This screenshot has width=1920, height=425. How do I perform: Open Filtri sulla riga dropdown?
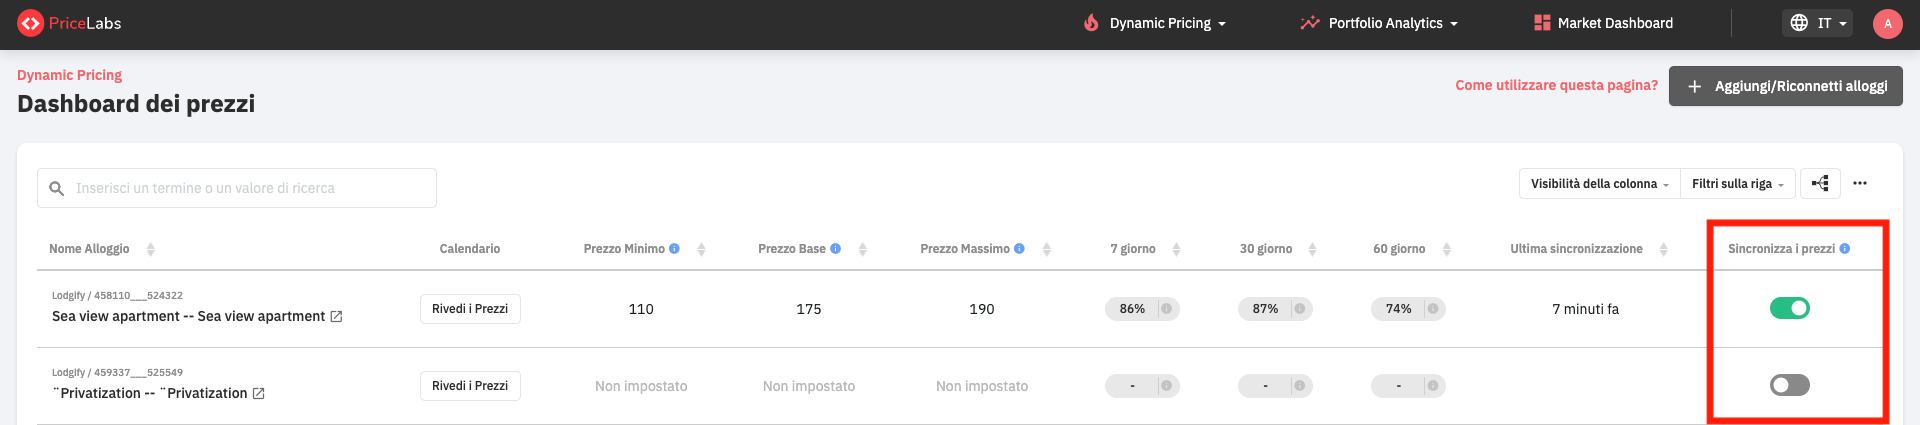1737,184
